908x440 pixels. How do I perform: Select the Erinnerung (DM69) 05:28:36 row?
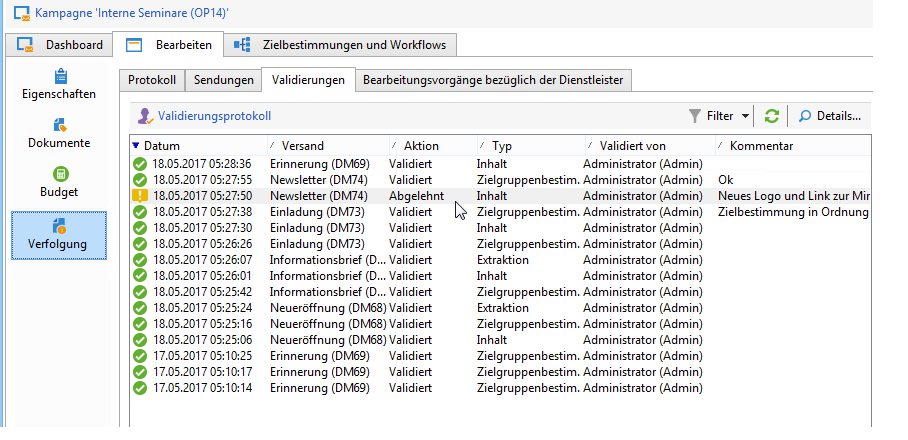click(300, 164)
